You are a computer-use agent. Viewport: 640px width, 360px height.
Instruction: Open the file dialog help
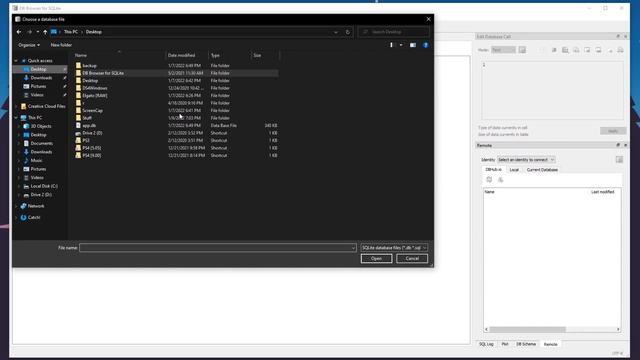pyautogui.click(x=425, y=45)
